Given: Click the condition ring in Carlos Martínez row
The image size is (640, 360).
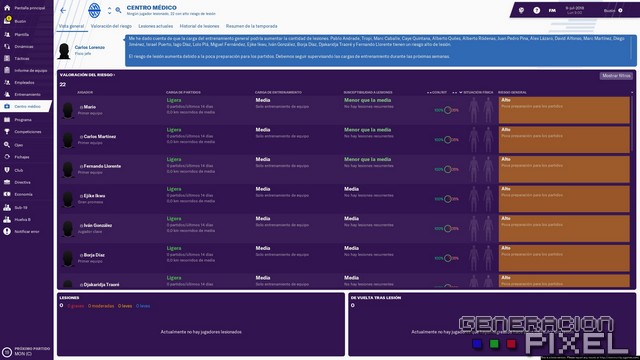Looking at the screenshot, I should click(448, 140).
